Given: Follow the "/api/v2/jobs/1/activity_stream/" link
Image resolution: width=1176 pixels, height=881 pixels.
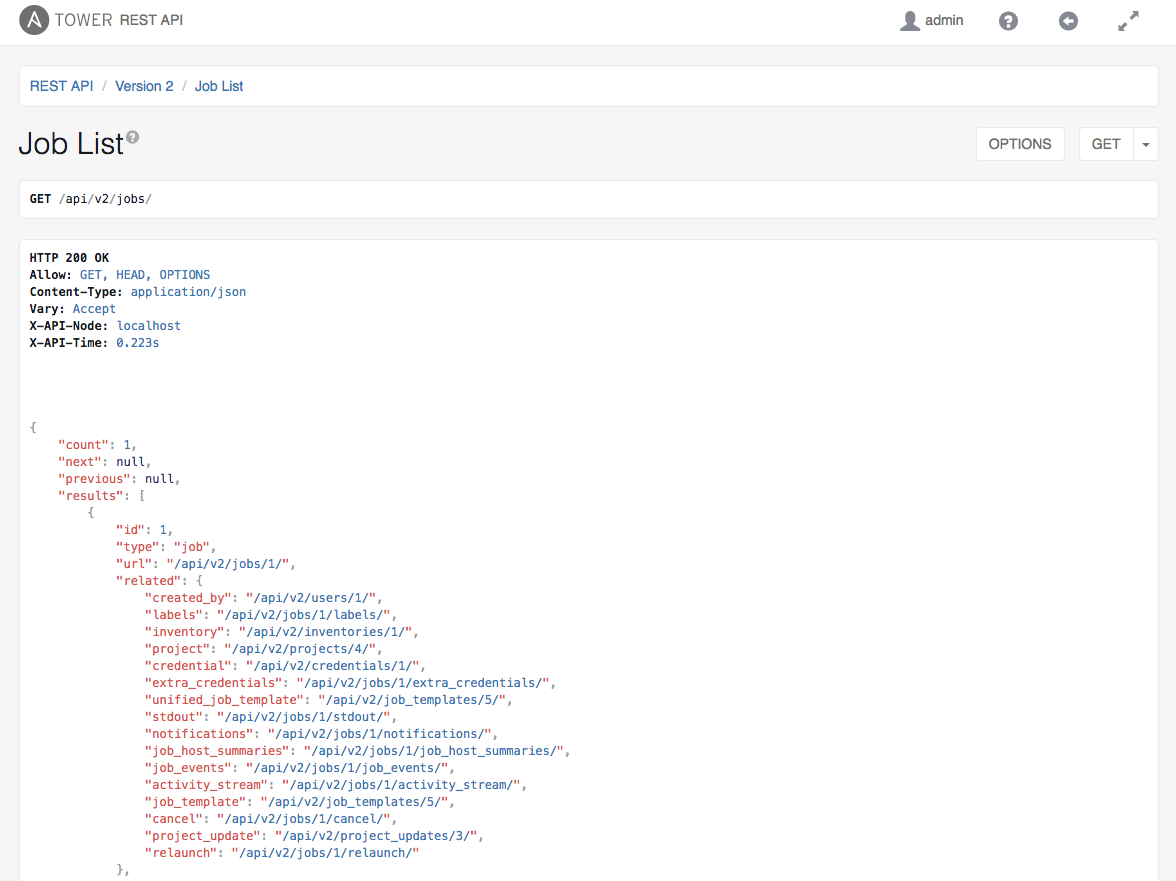Looking at the screenshot, I should (x=400, y=785).
